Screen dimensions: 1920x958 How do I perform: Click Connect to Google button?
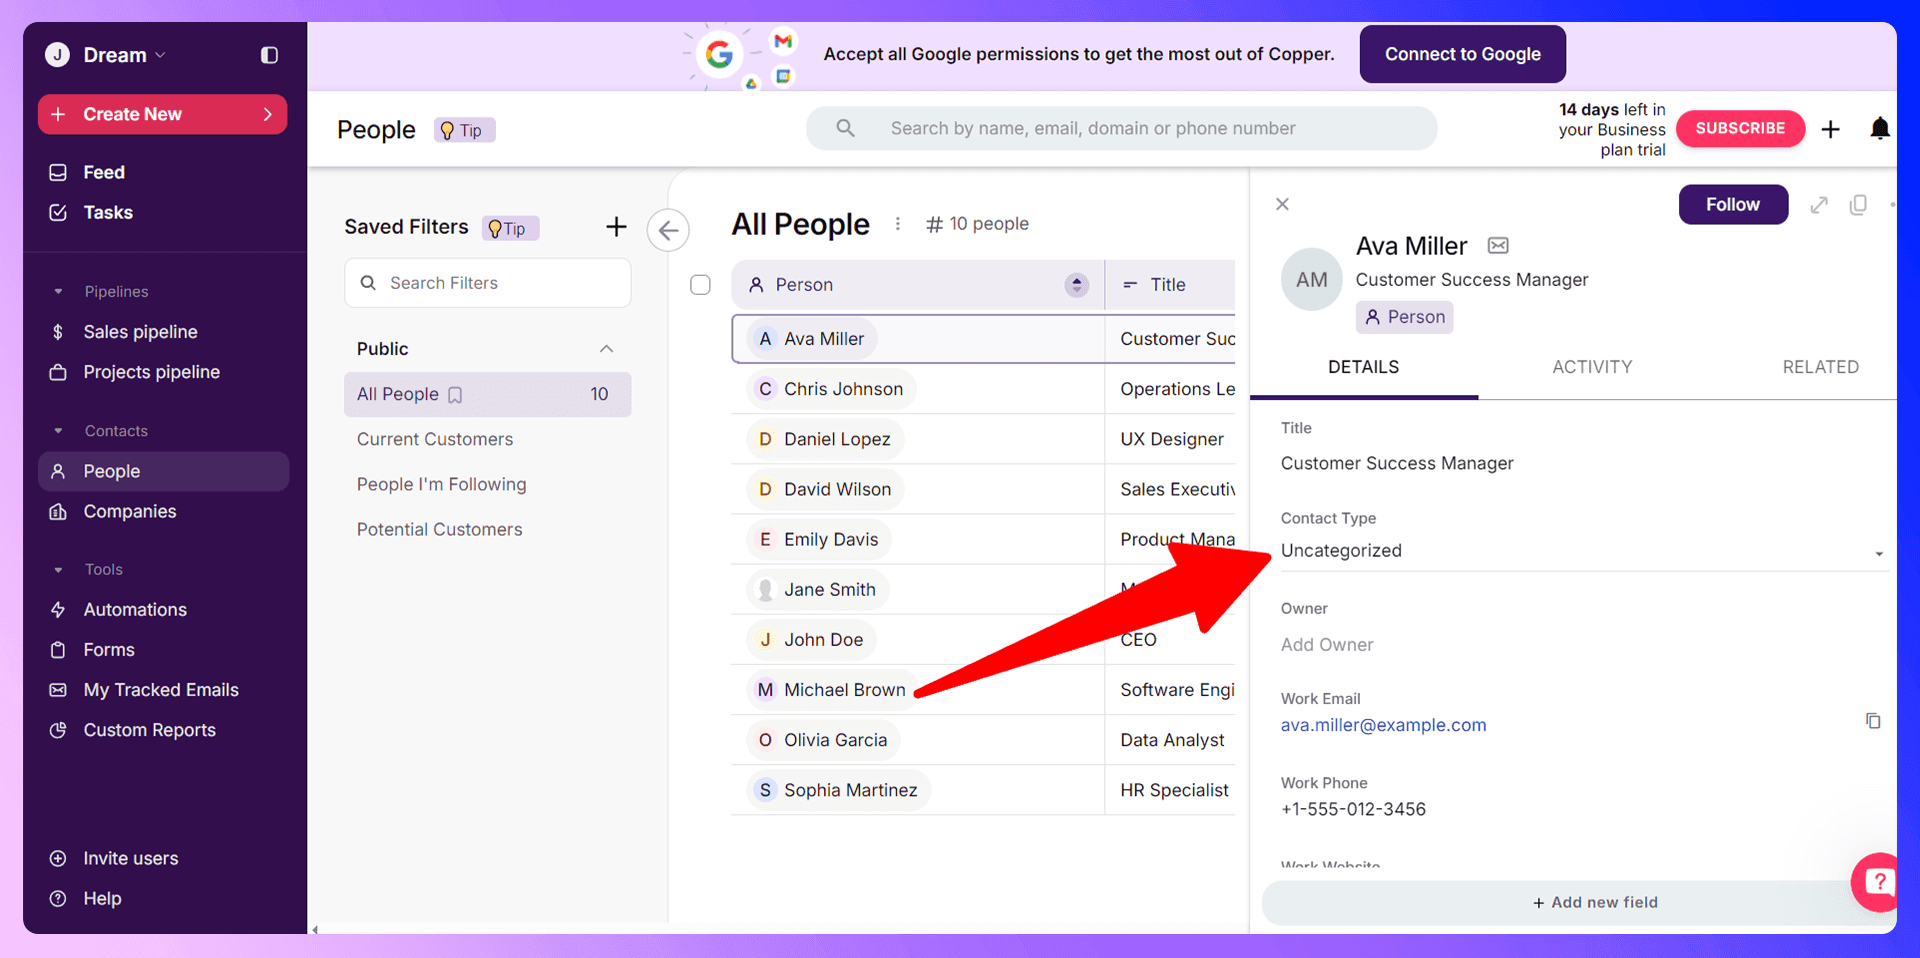point(1462,54)
